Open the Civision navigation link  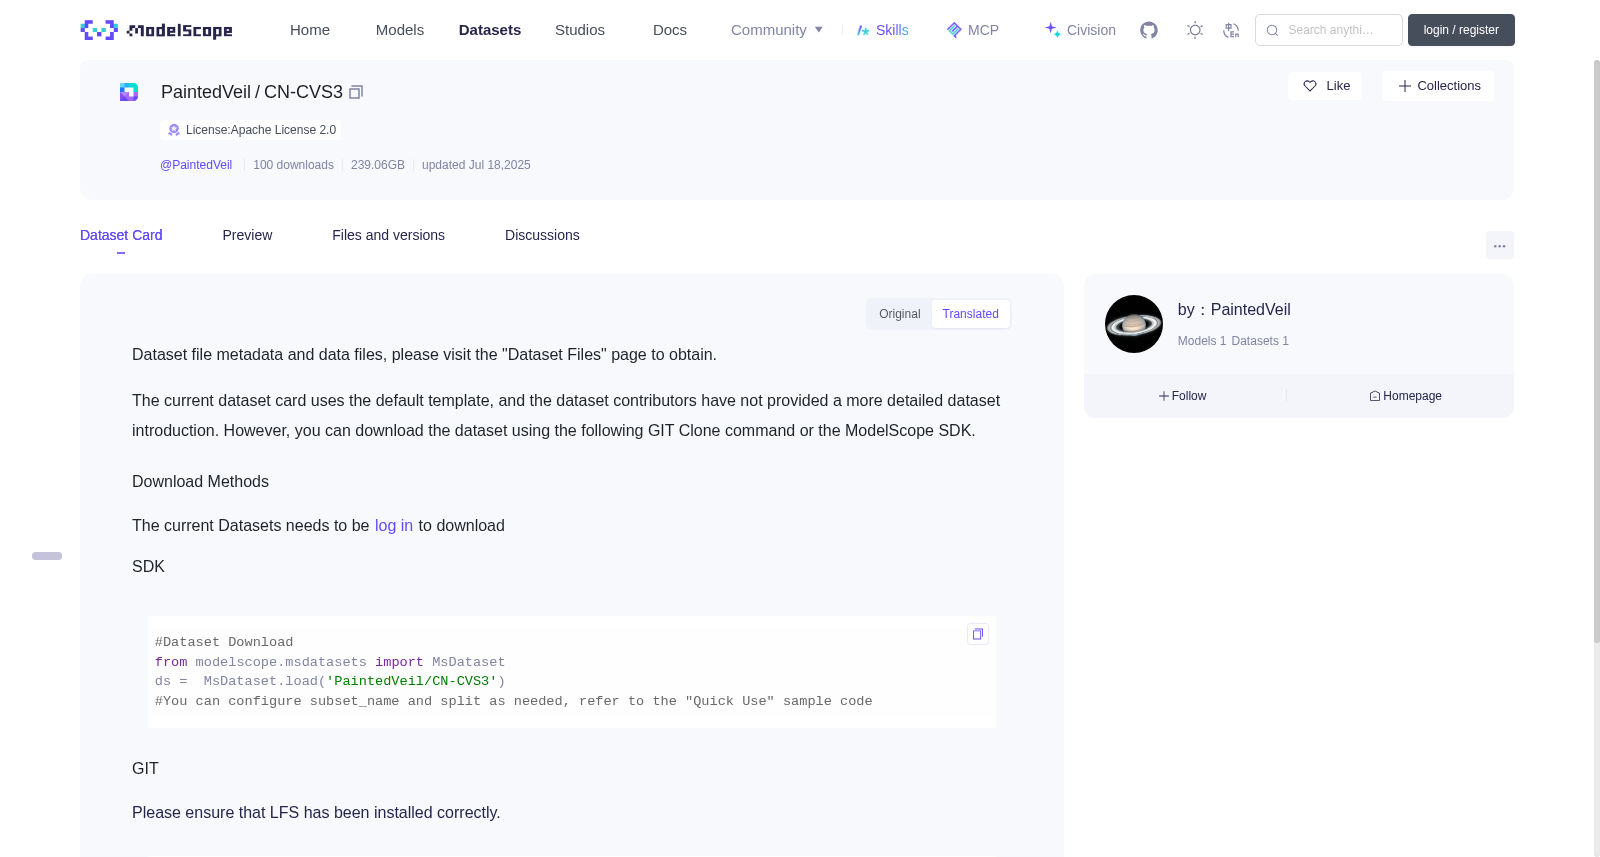point(1080,30)
